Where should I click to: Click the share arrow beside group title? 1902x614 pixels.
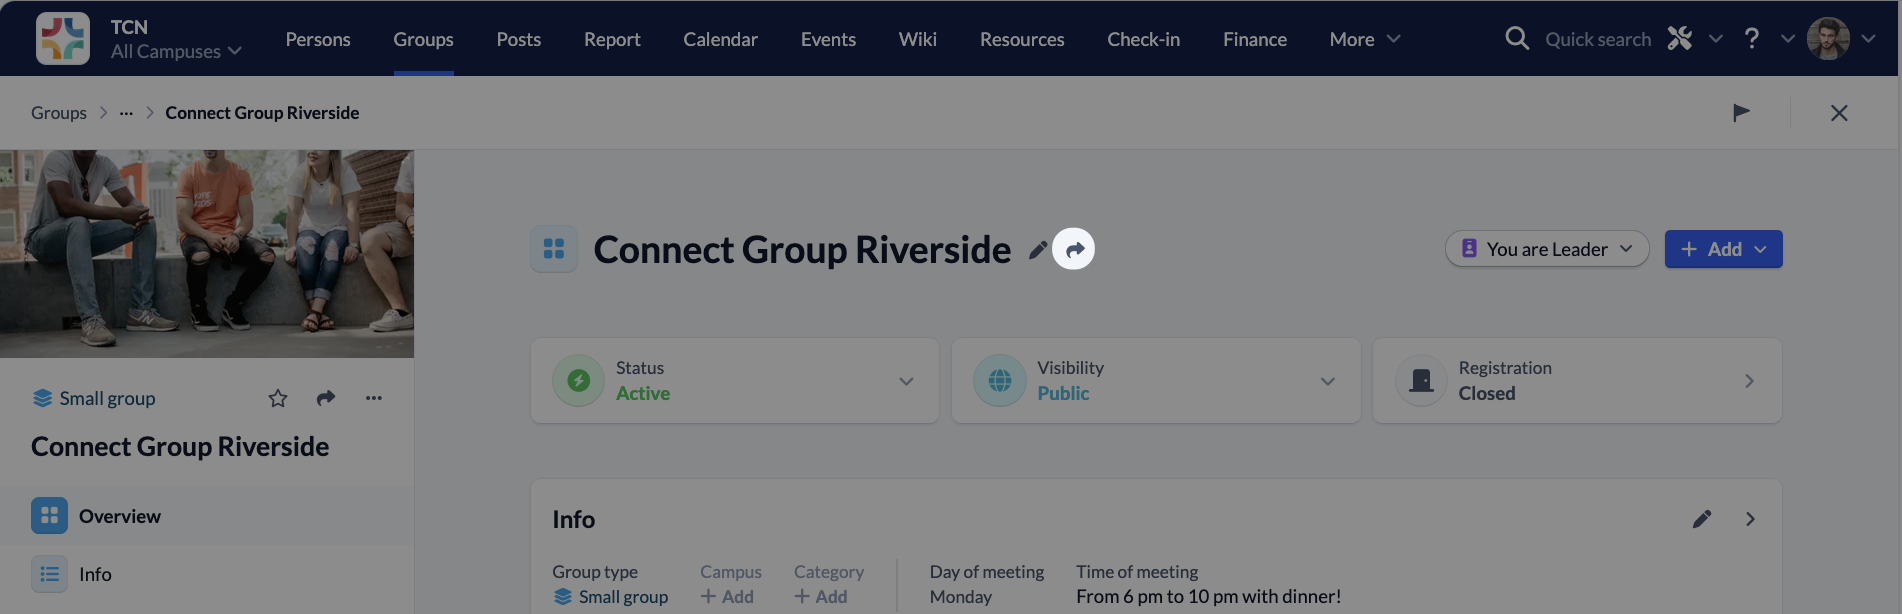(x=1074, y=250)
